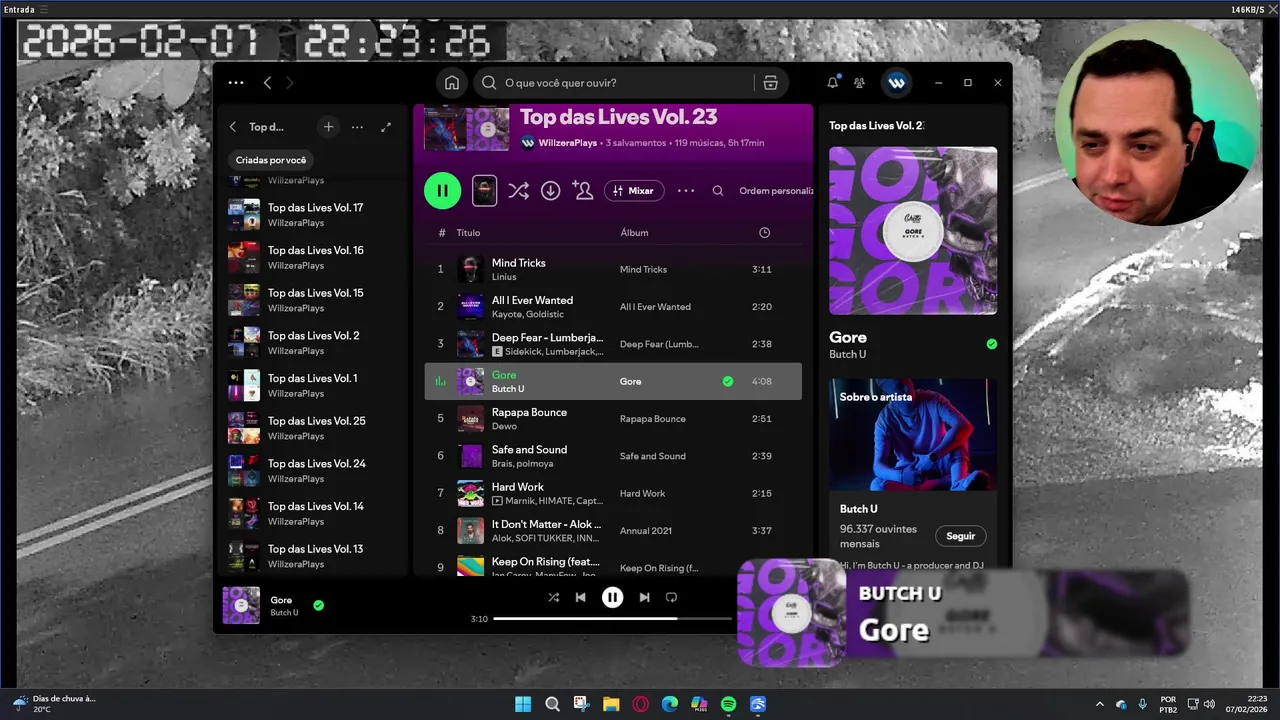
Task: Pause playlist with the green button
Action: coord(442,190)
